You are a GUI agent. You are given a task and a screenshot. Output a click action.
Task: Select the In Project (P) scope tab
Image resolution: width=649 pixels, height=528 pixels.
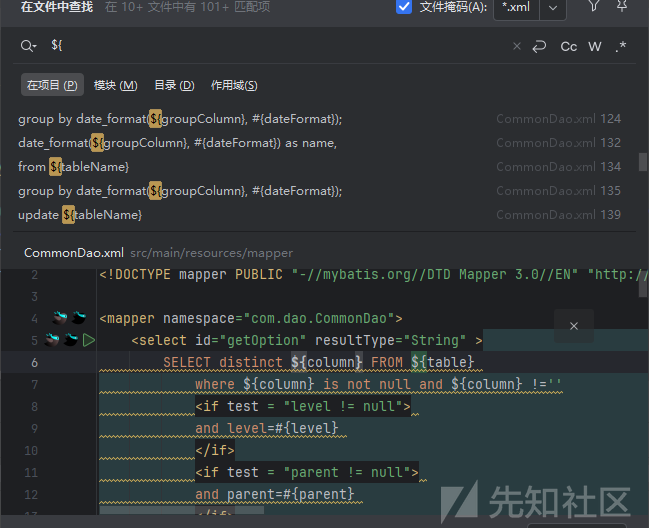52,85
